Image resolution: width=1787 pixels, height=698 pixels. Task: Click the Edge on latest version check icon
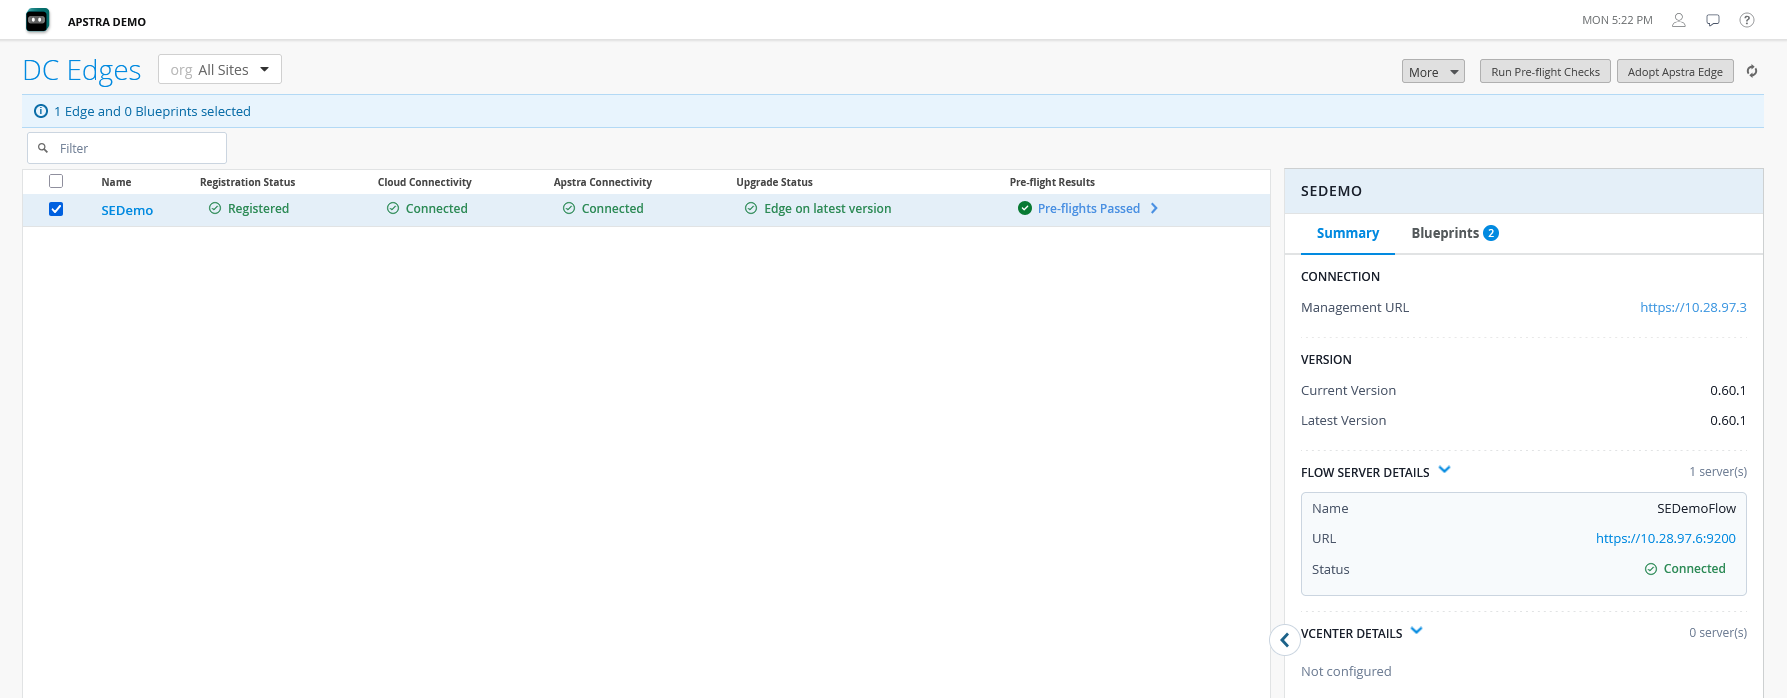(x=751, y=208)
